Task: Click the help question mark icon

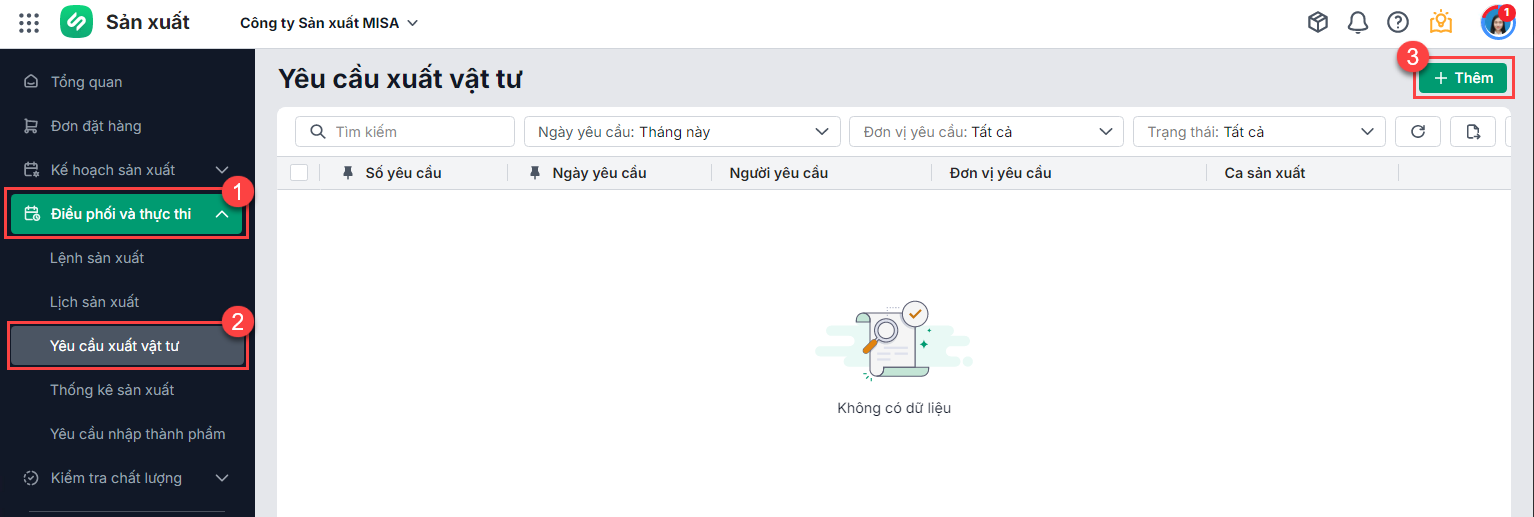Action: 1397,22
